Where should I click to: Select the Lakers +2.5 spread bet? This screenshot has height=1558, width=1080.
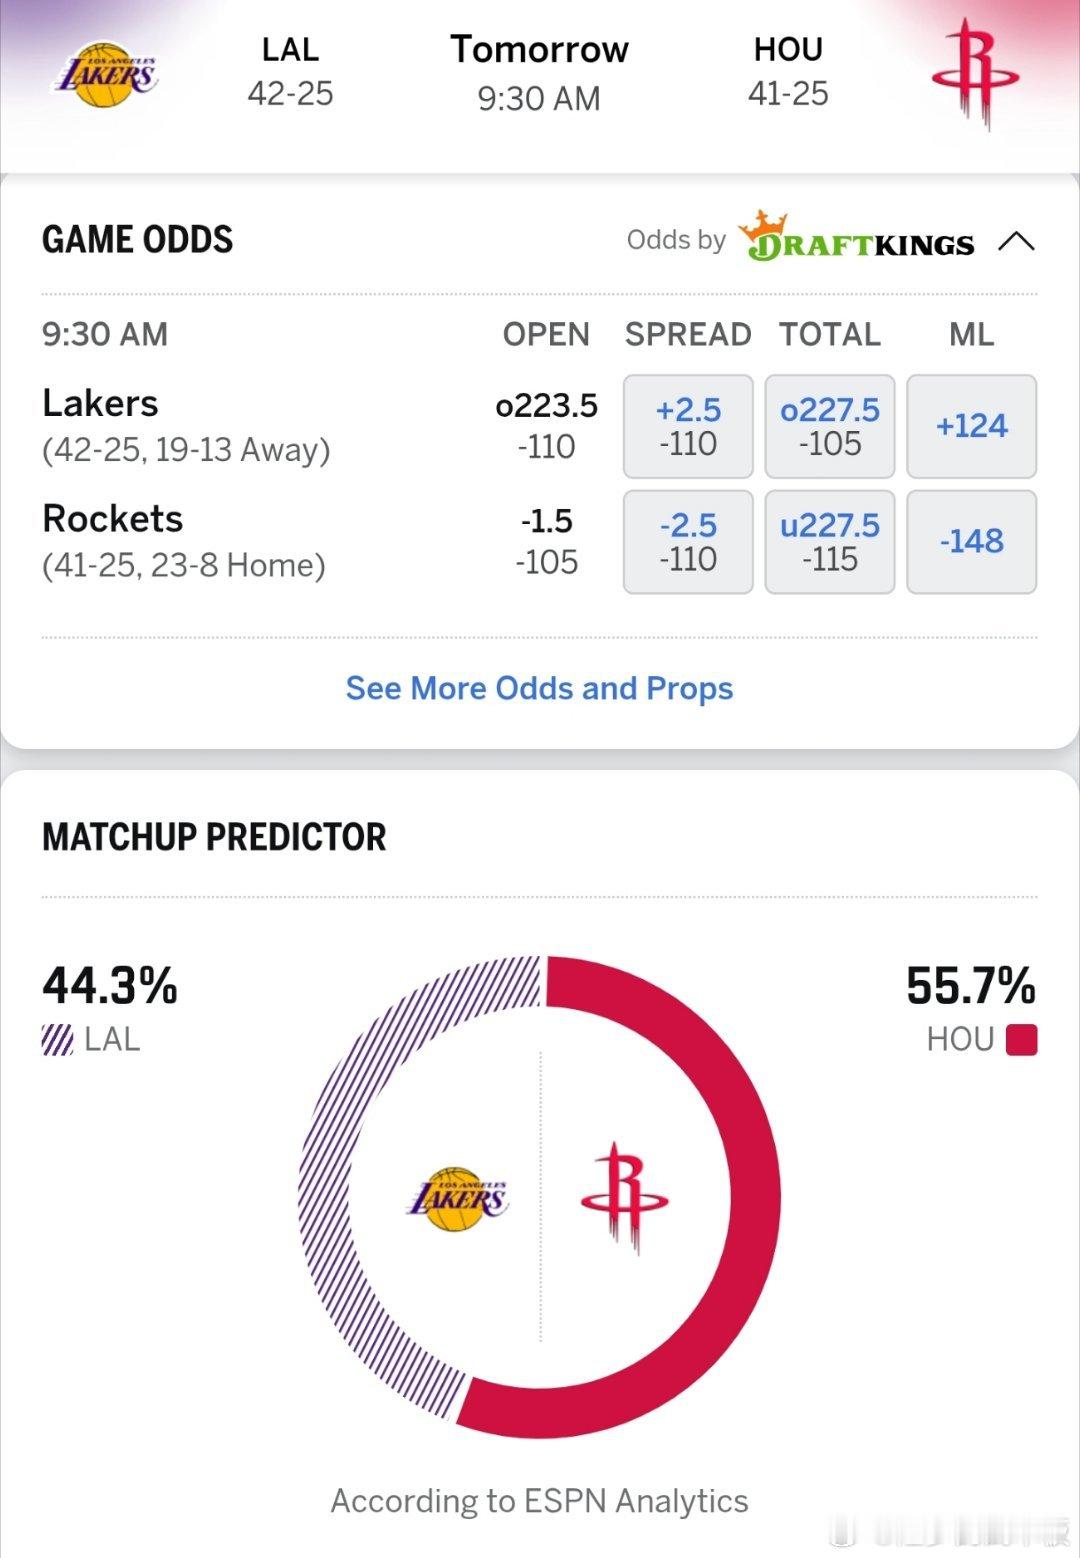(687, 426)
